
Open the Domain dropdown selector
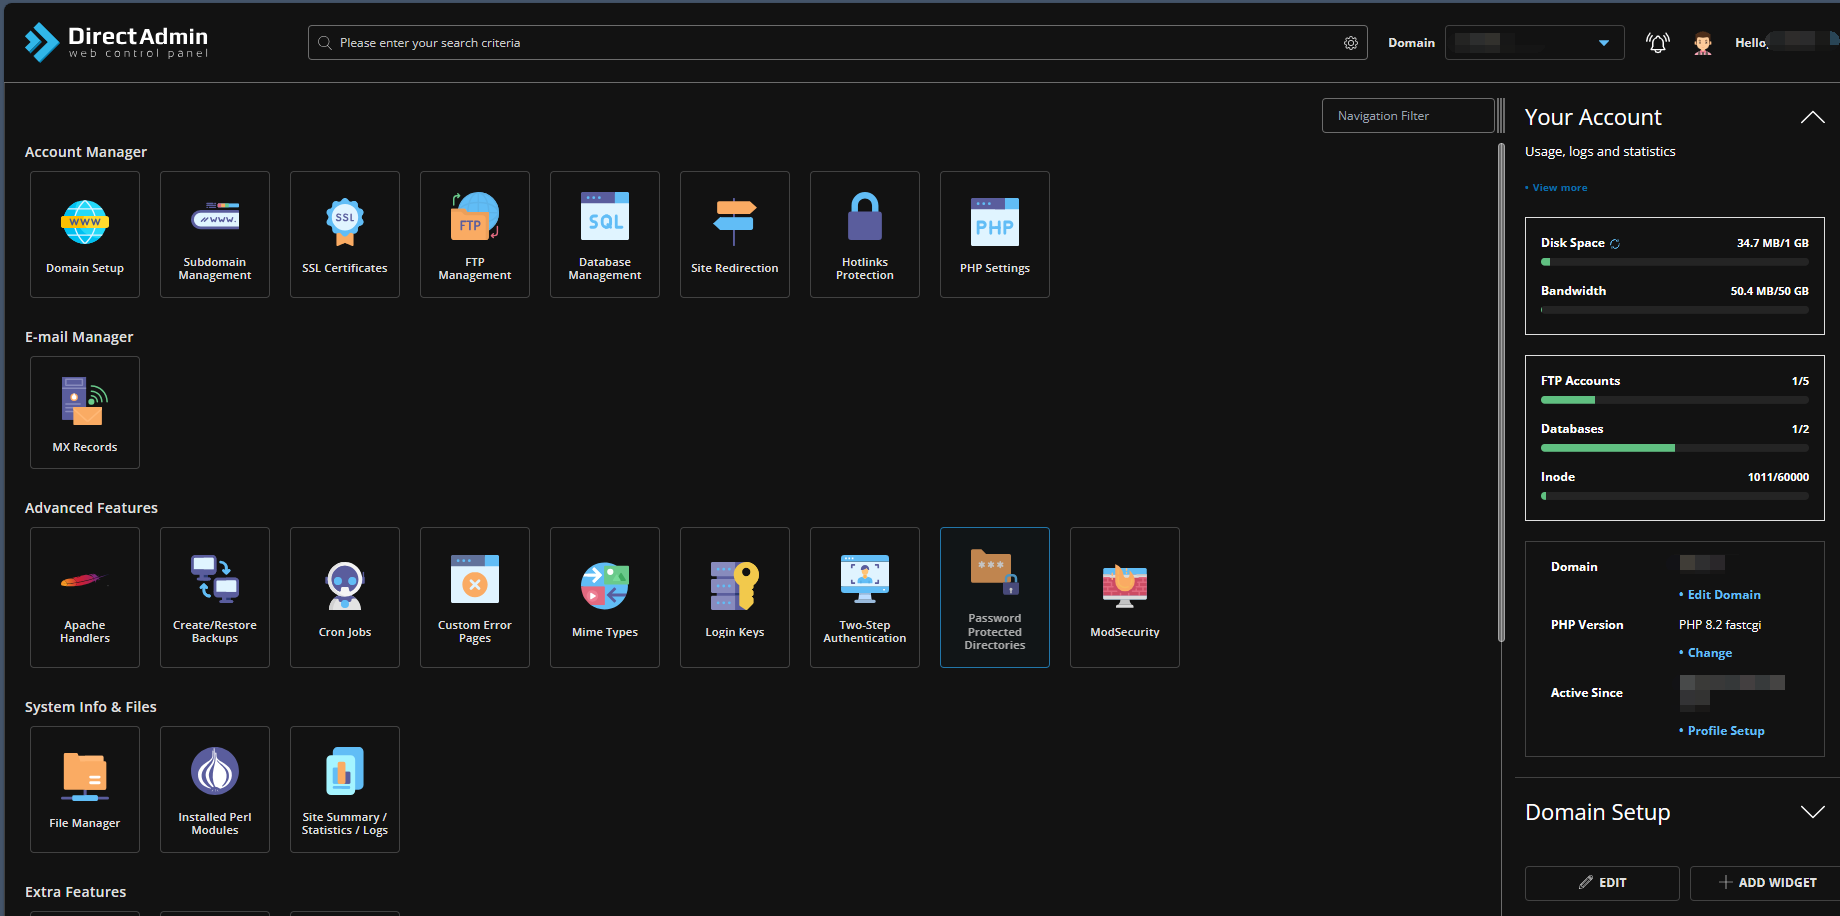pyautogui.click(x=1534, y=43)
